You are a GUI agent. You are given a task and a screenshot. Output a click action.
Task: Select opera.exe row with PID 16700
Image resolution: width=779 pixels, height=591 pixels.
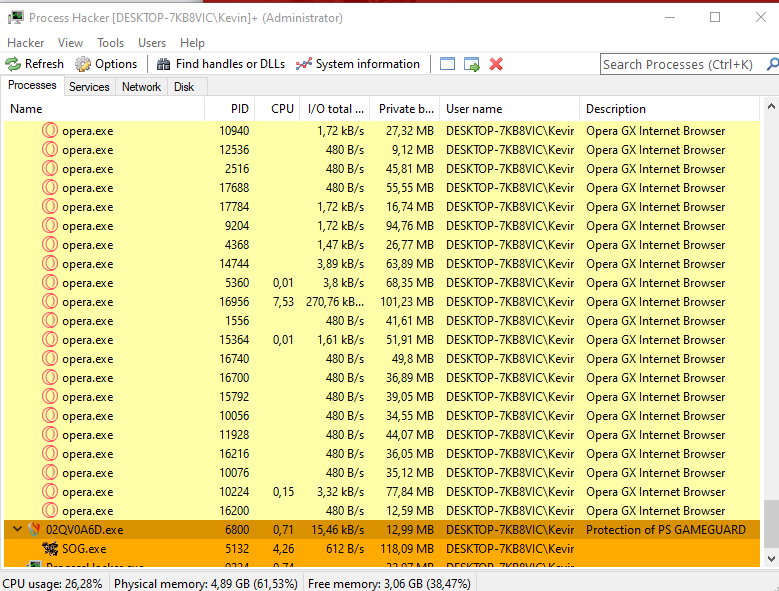tap(382, 377)
